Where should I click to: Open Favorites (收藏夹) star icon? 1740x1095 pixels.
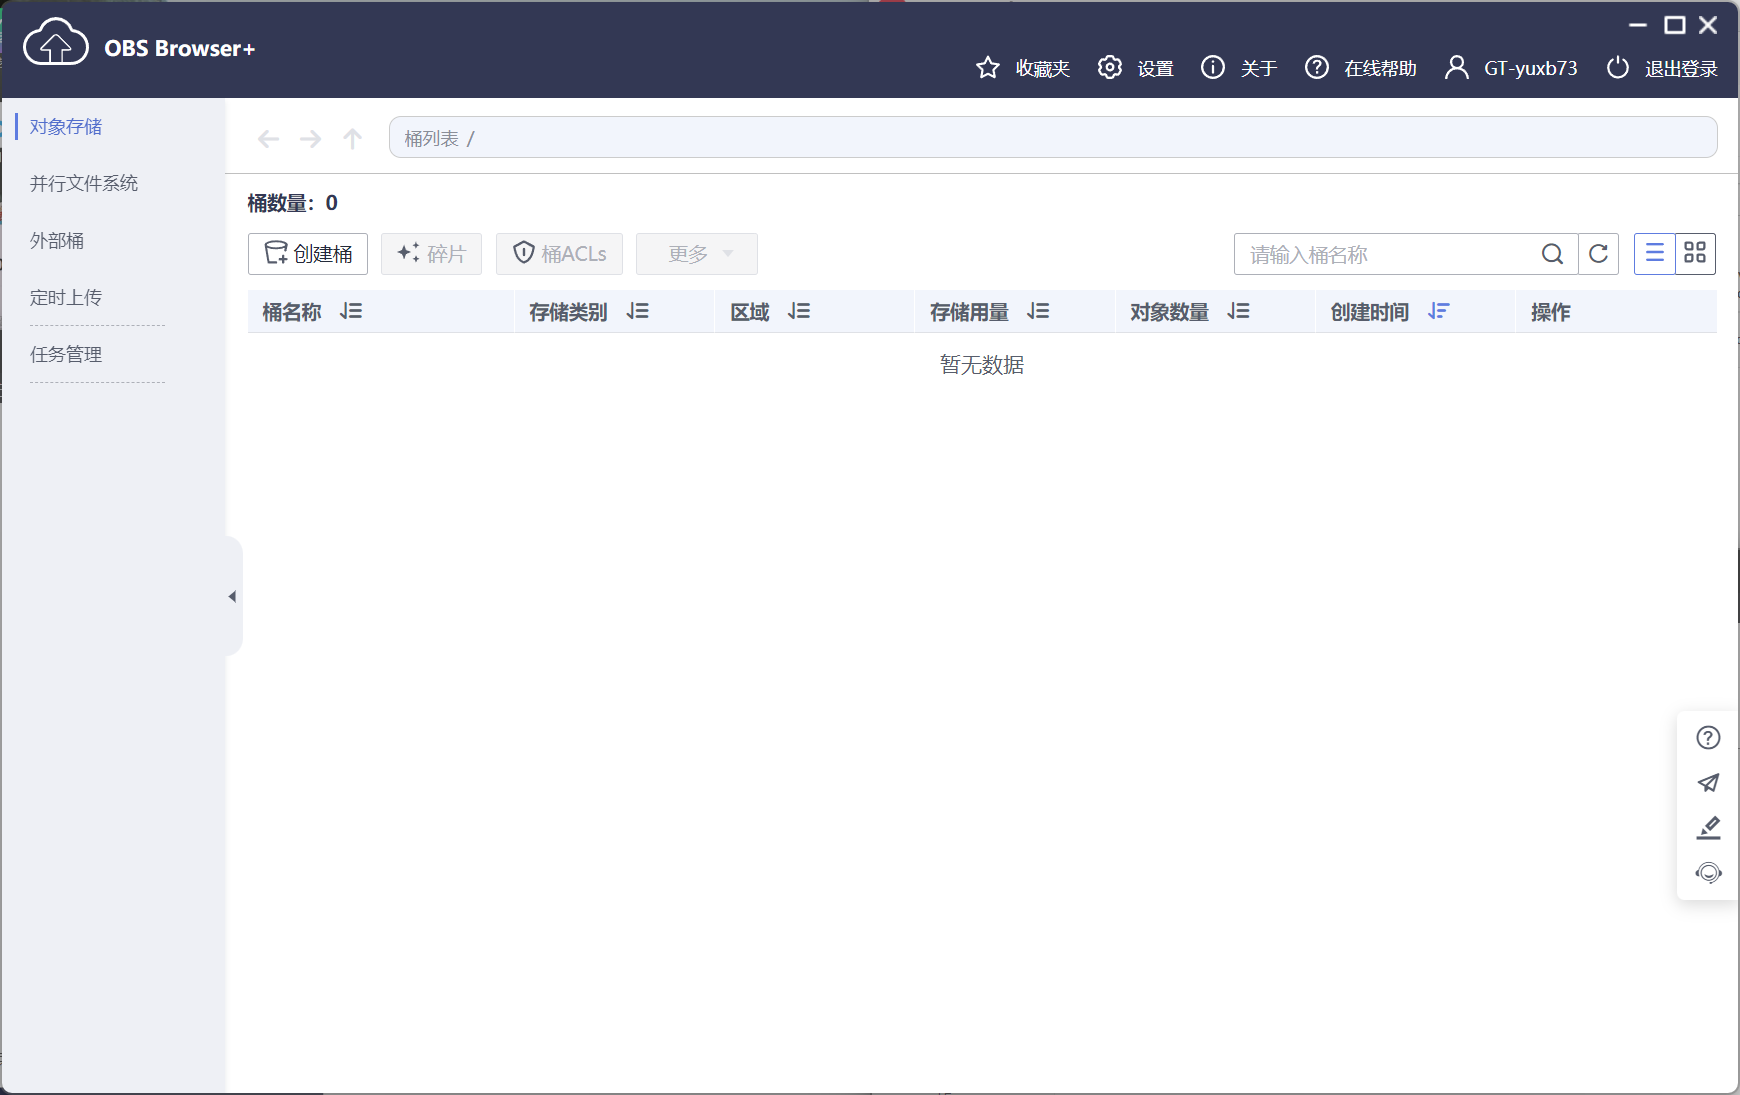click(x=988, y=68)
